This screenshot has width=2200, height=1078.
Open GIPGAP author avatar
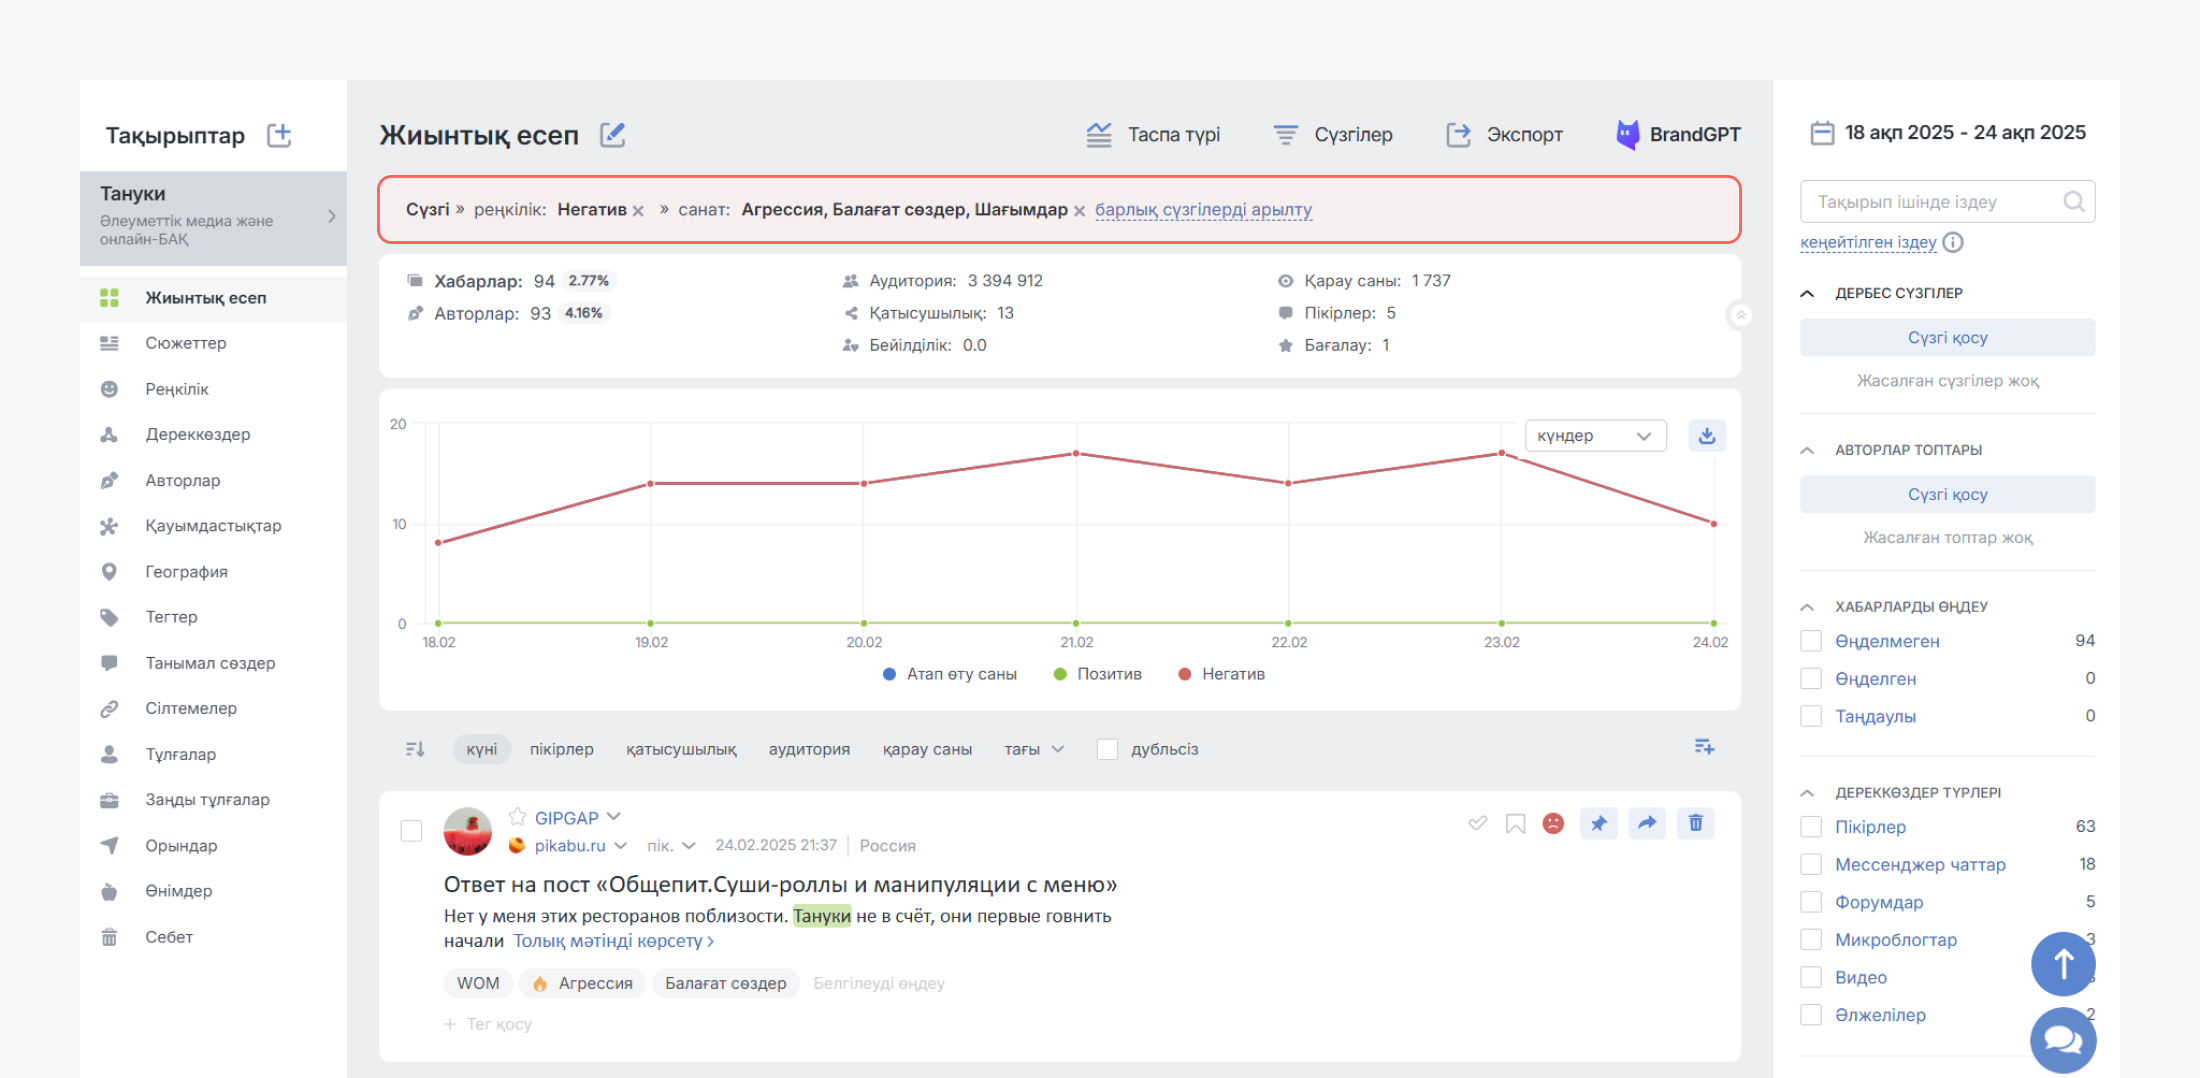[x=468, y=832]
